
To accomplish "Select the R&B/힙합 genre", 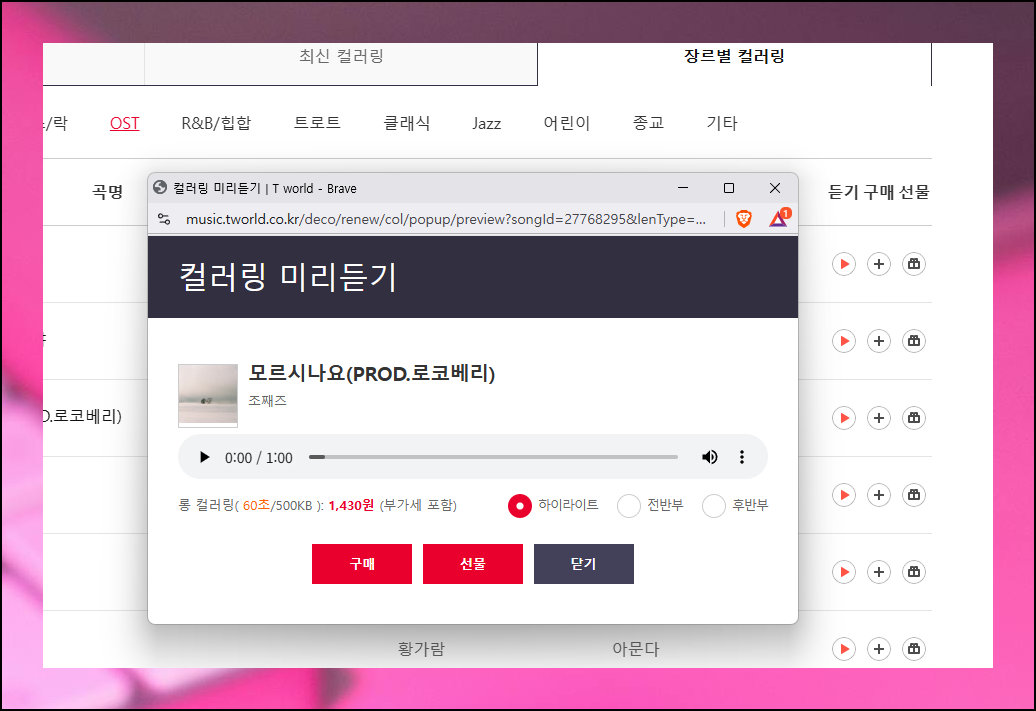I will [x=217, y=123].
